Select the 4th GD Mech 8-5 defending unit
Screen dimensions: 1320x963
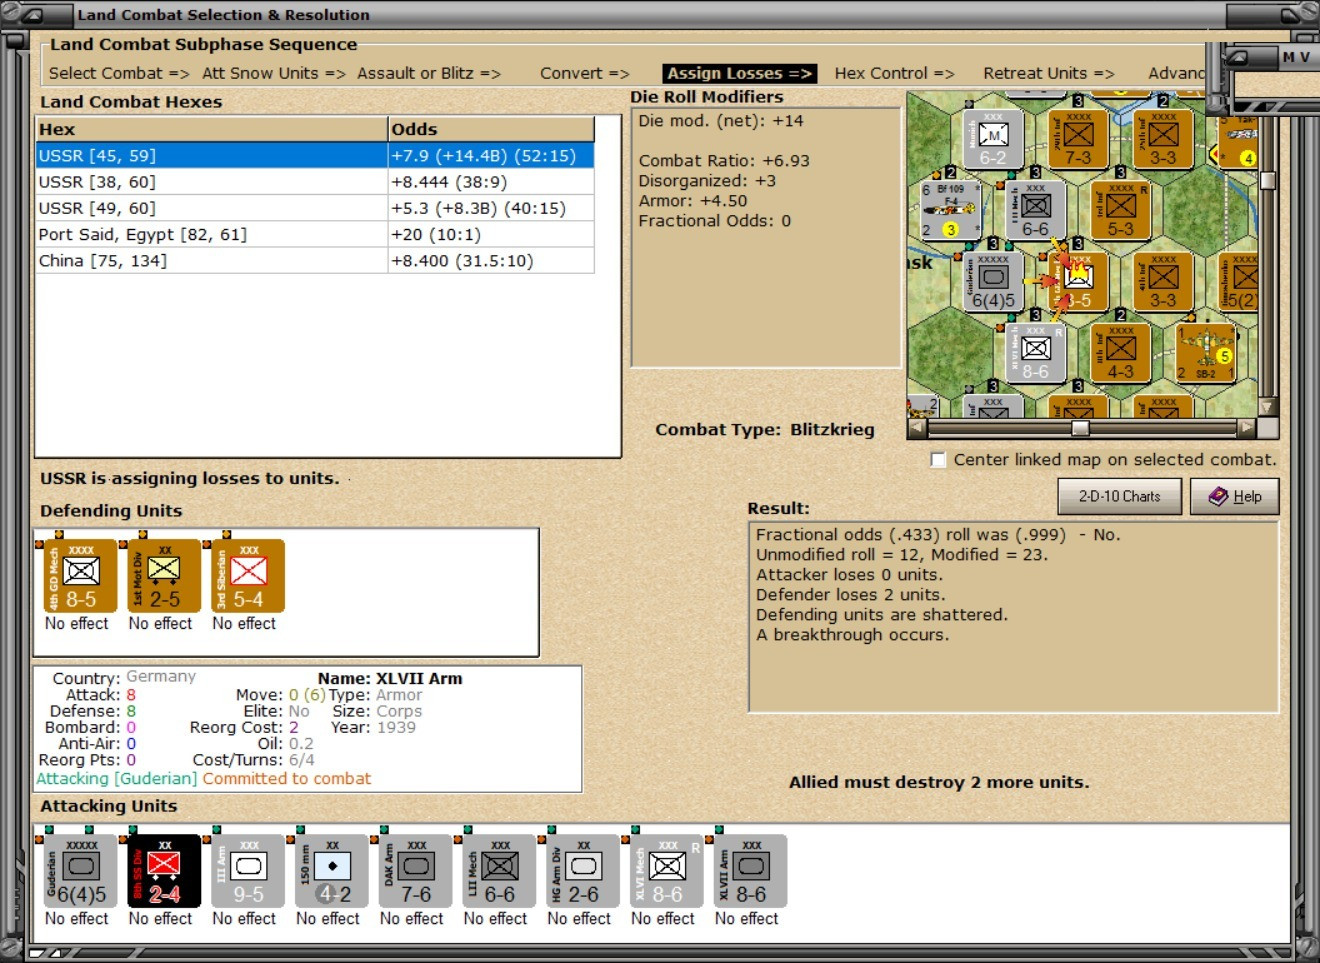(x=81, y=576)
